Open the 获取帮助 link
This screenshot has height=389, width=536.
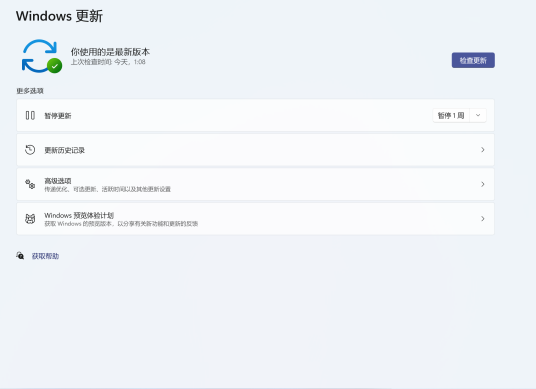(x=45, y=256)
